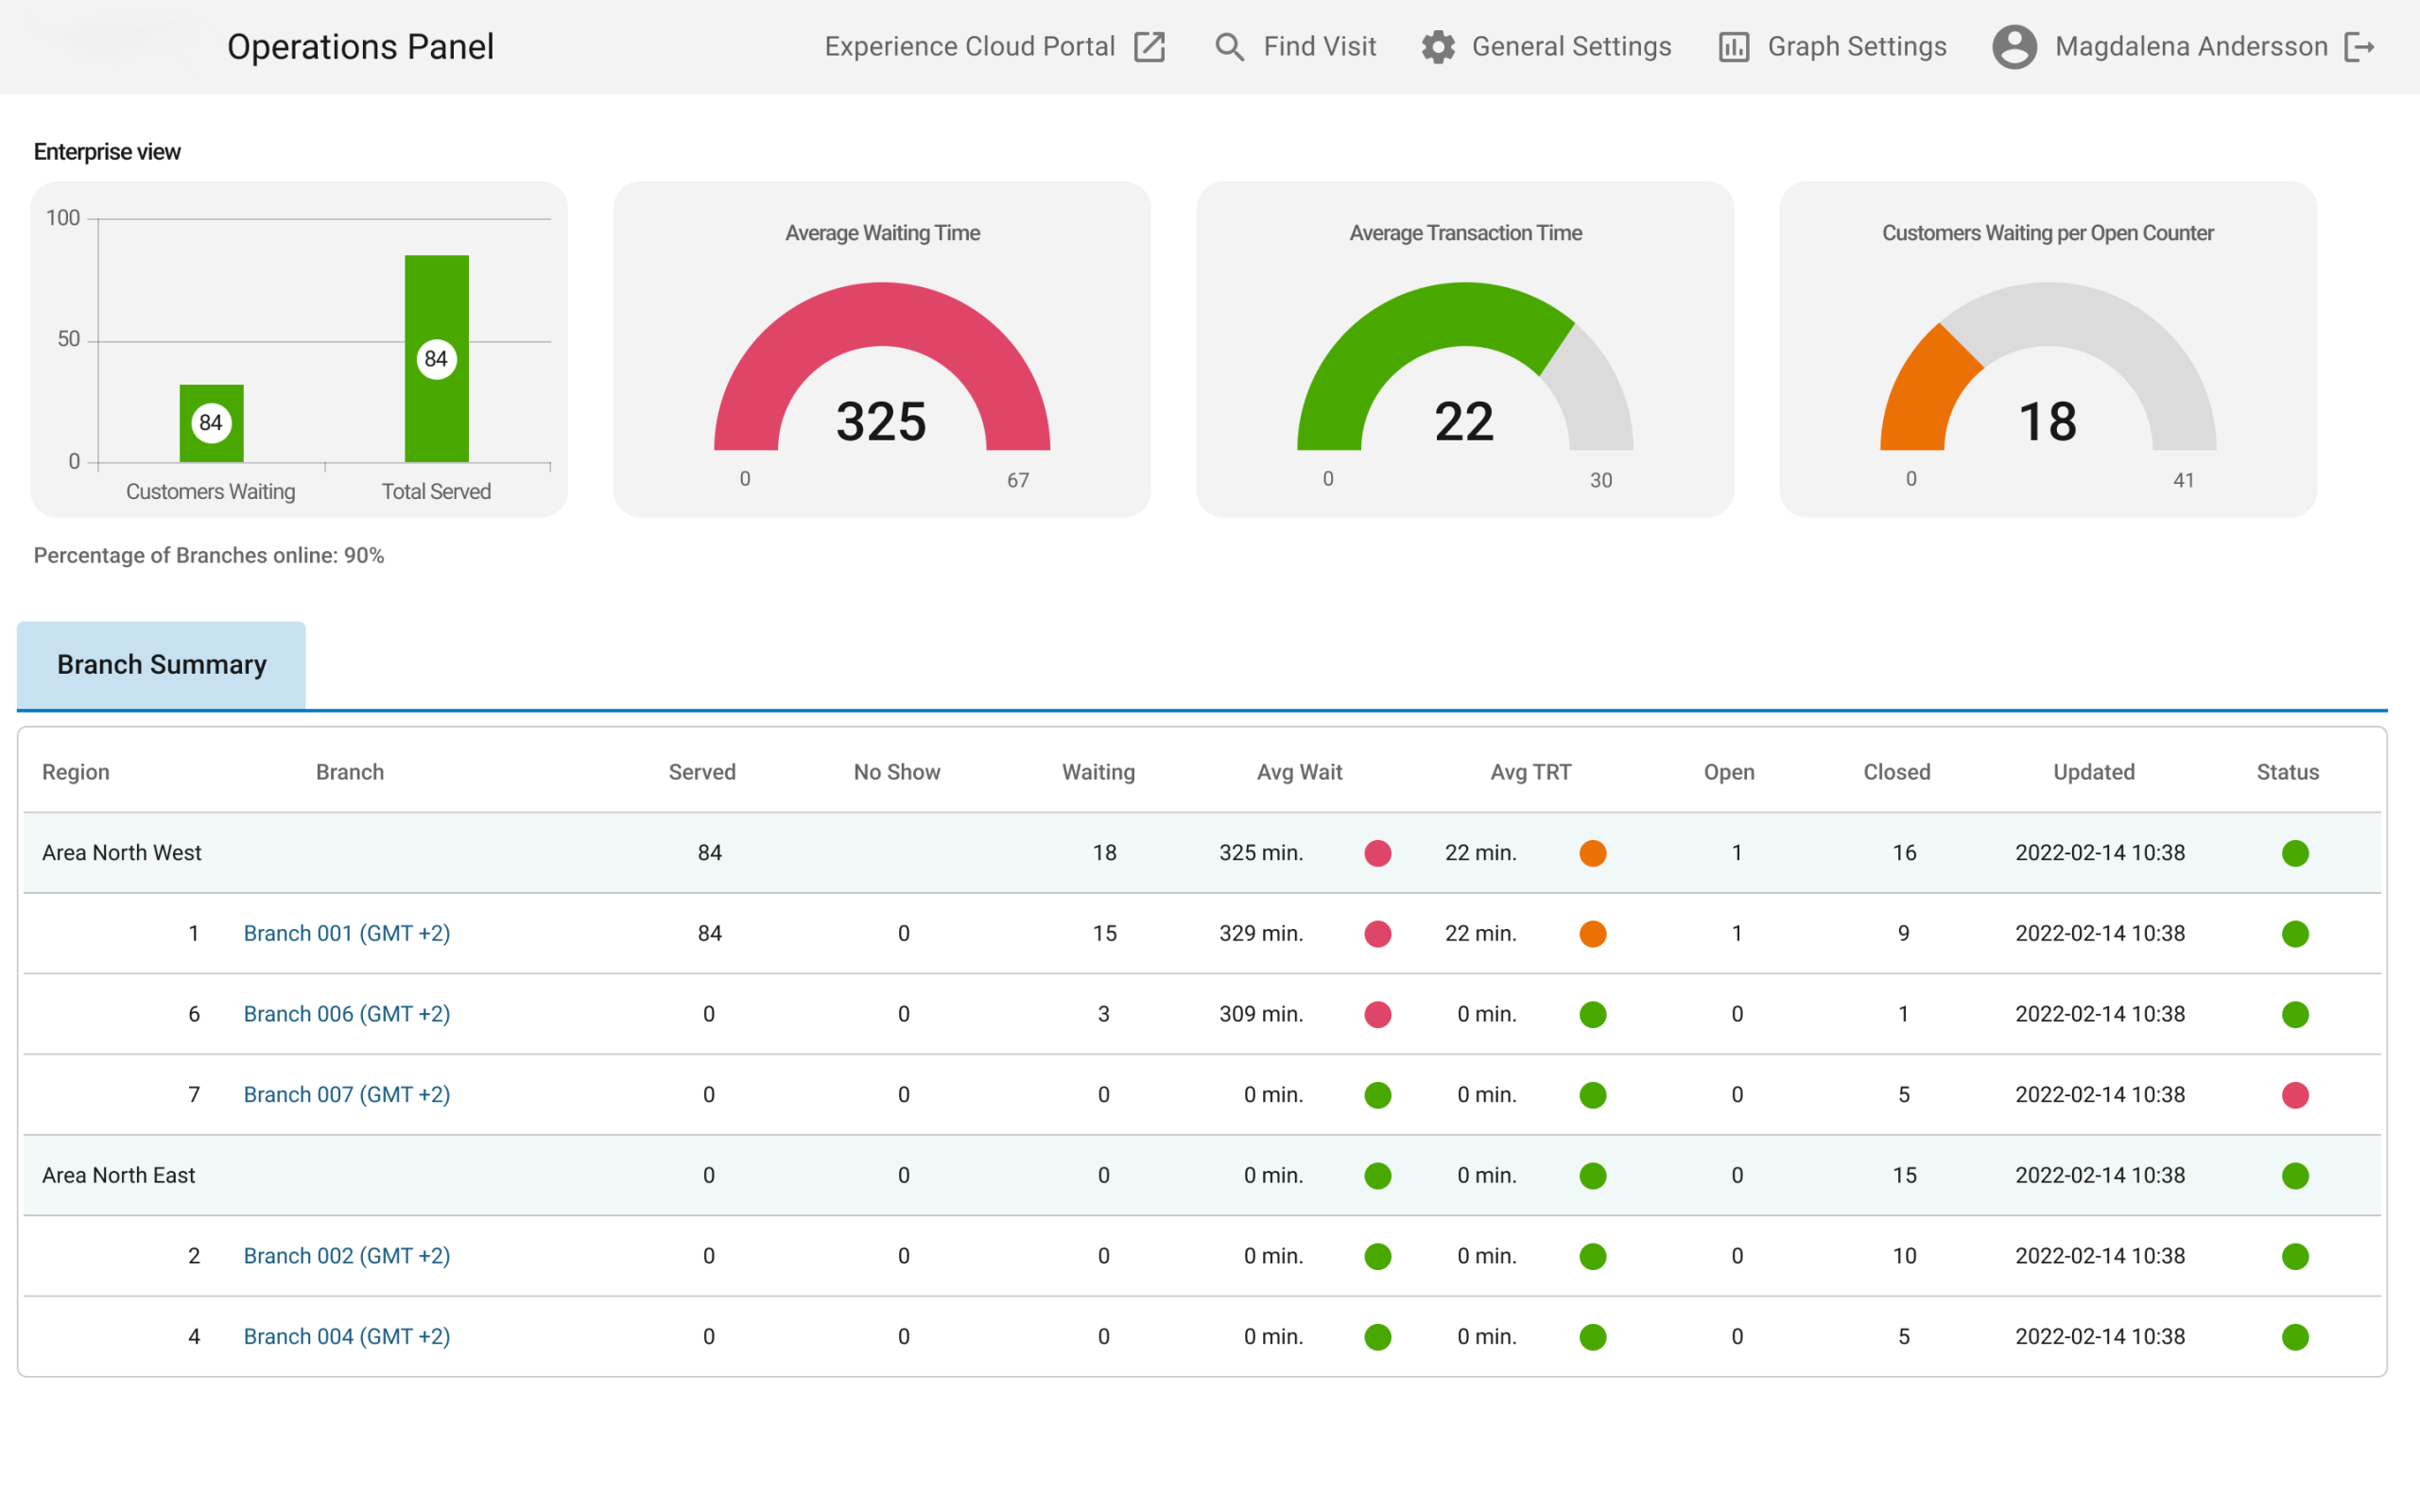The image size is (2420, 1512).
Task: Click the Find Visit magnifier icon
Action: point(1229,47)
